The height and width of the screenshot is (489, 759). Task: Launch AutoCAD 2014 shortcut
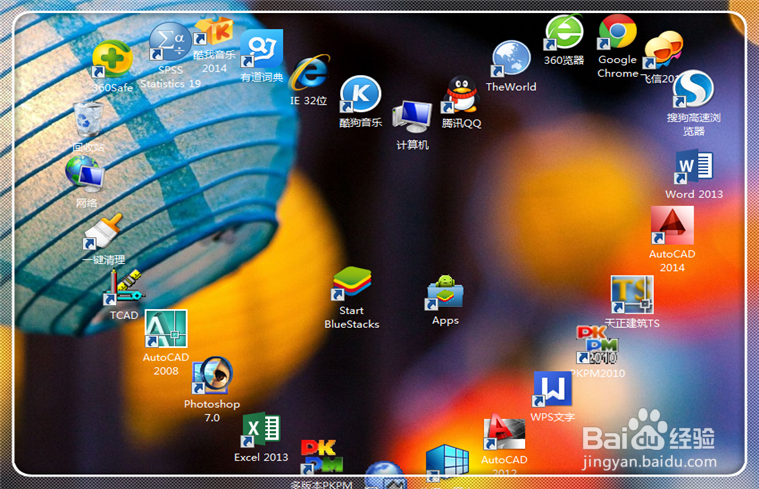pyautogui.click(x=672, y=226)
